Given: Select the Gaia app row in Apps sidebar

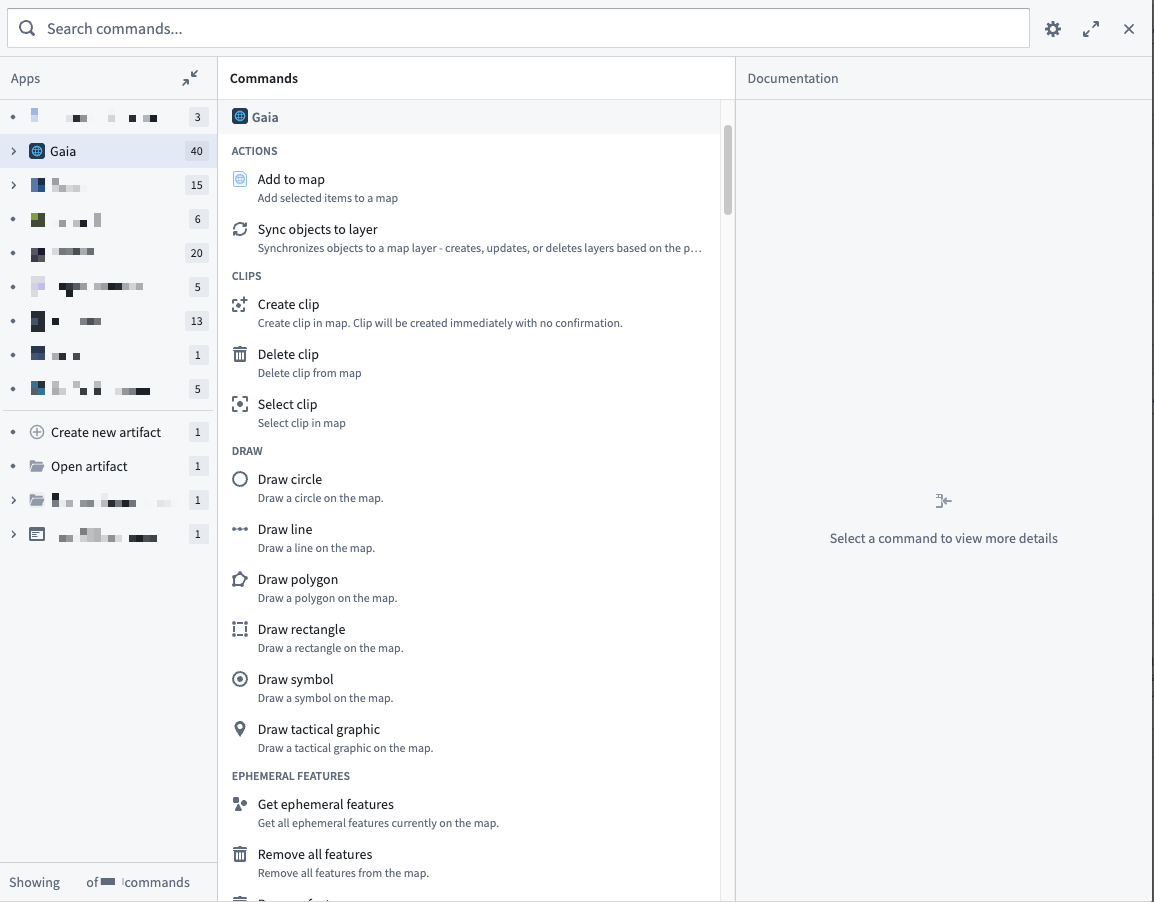Looking at the screenshot, I should pos(64,151).
